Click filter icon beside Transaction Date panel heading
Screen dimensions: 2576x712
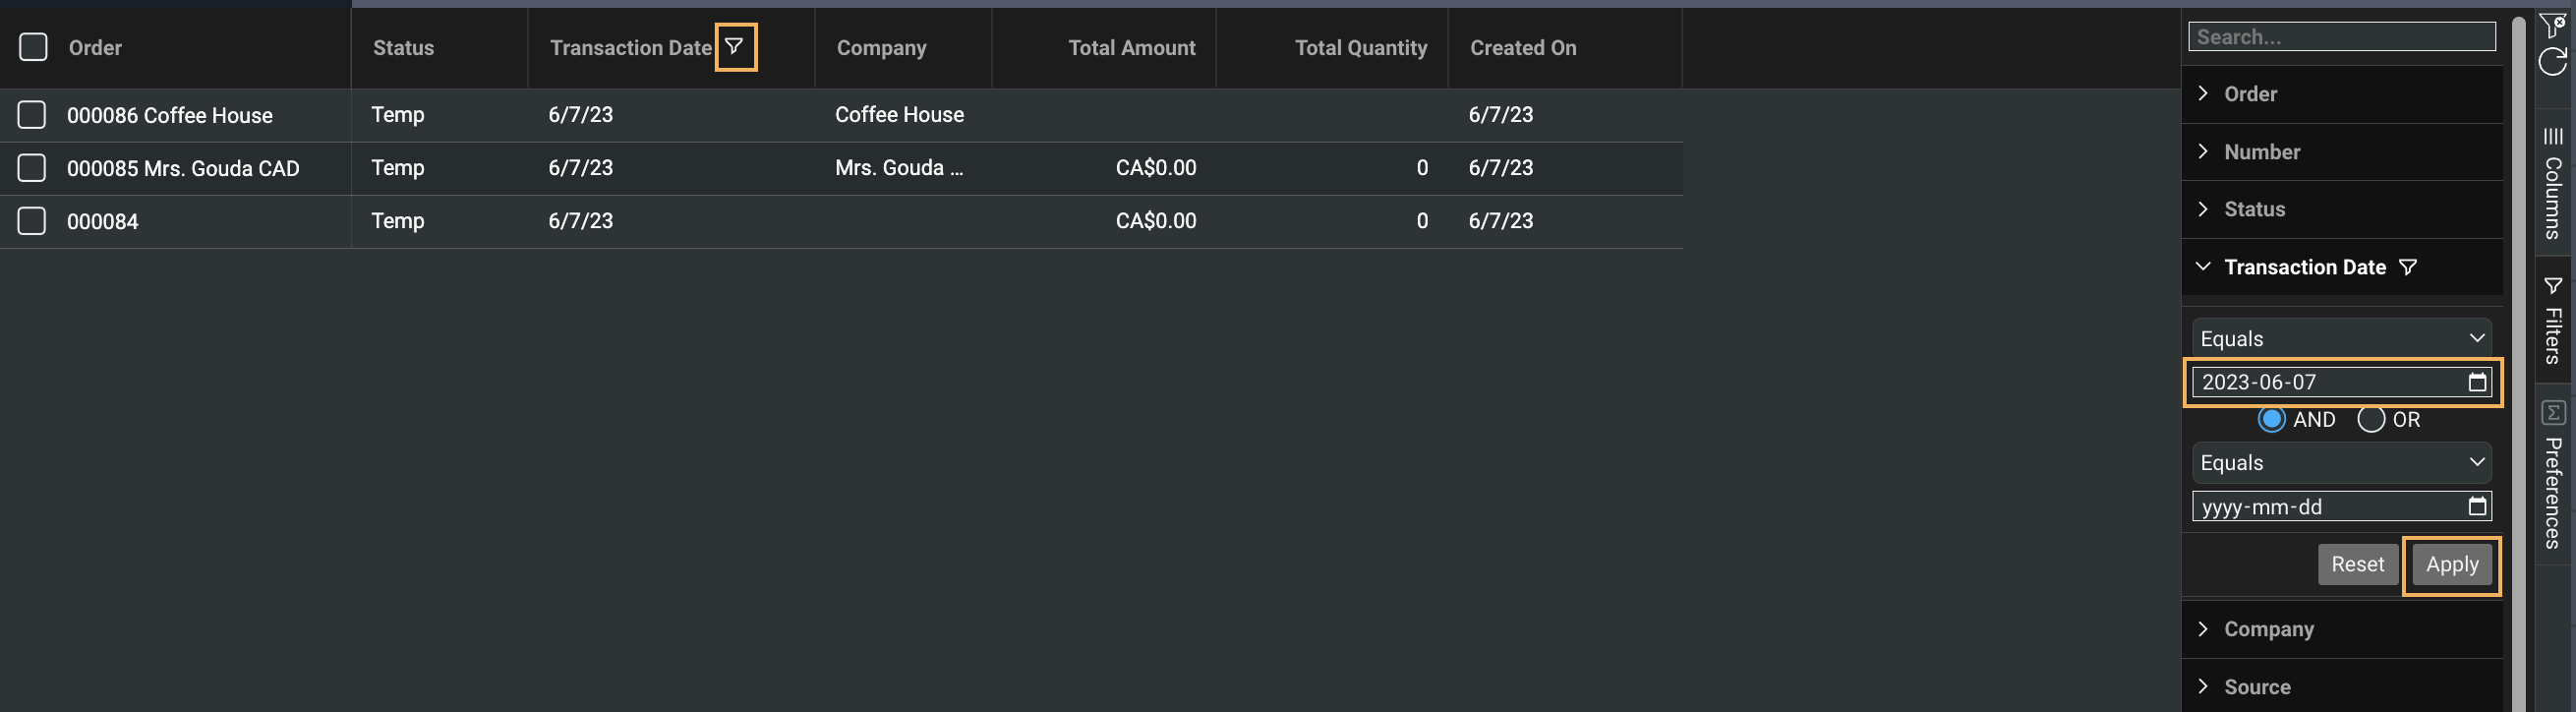2408,267
